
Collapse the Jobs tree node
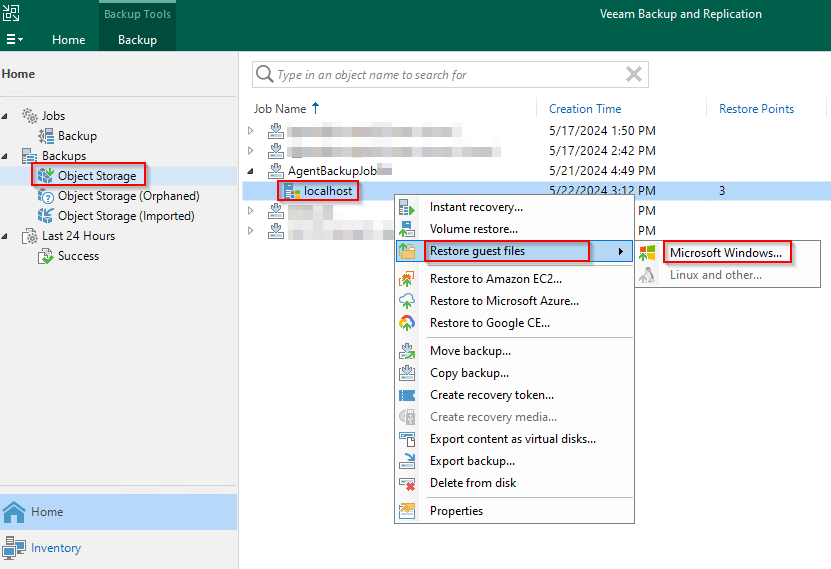[7, 116]
